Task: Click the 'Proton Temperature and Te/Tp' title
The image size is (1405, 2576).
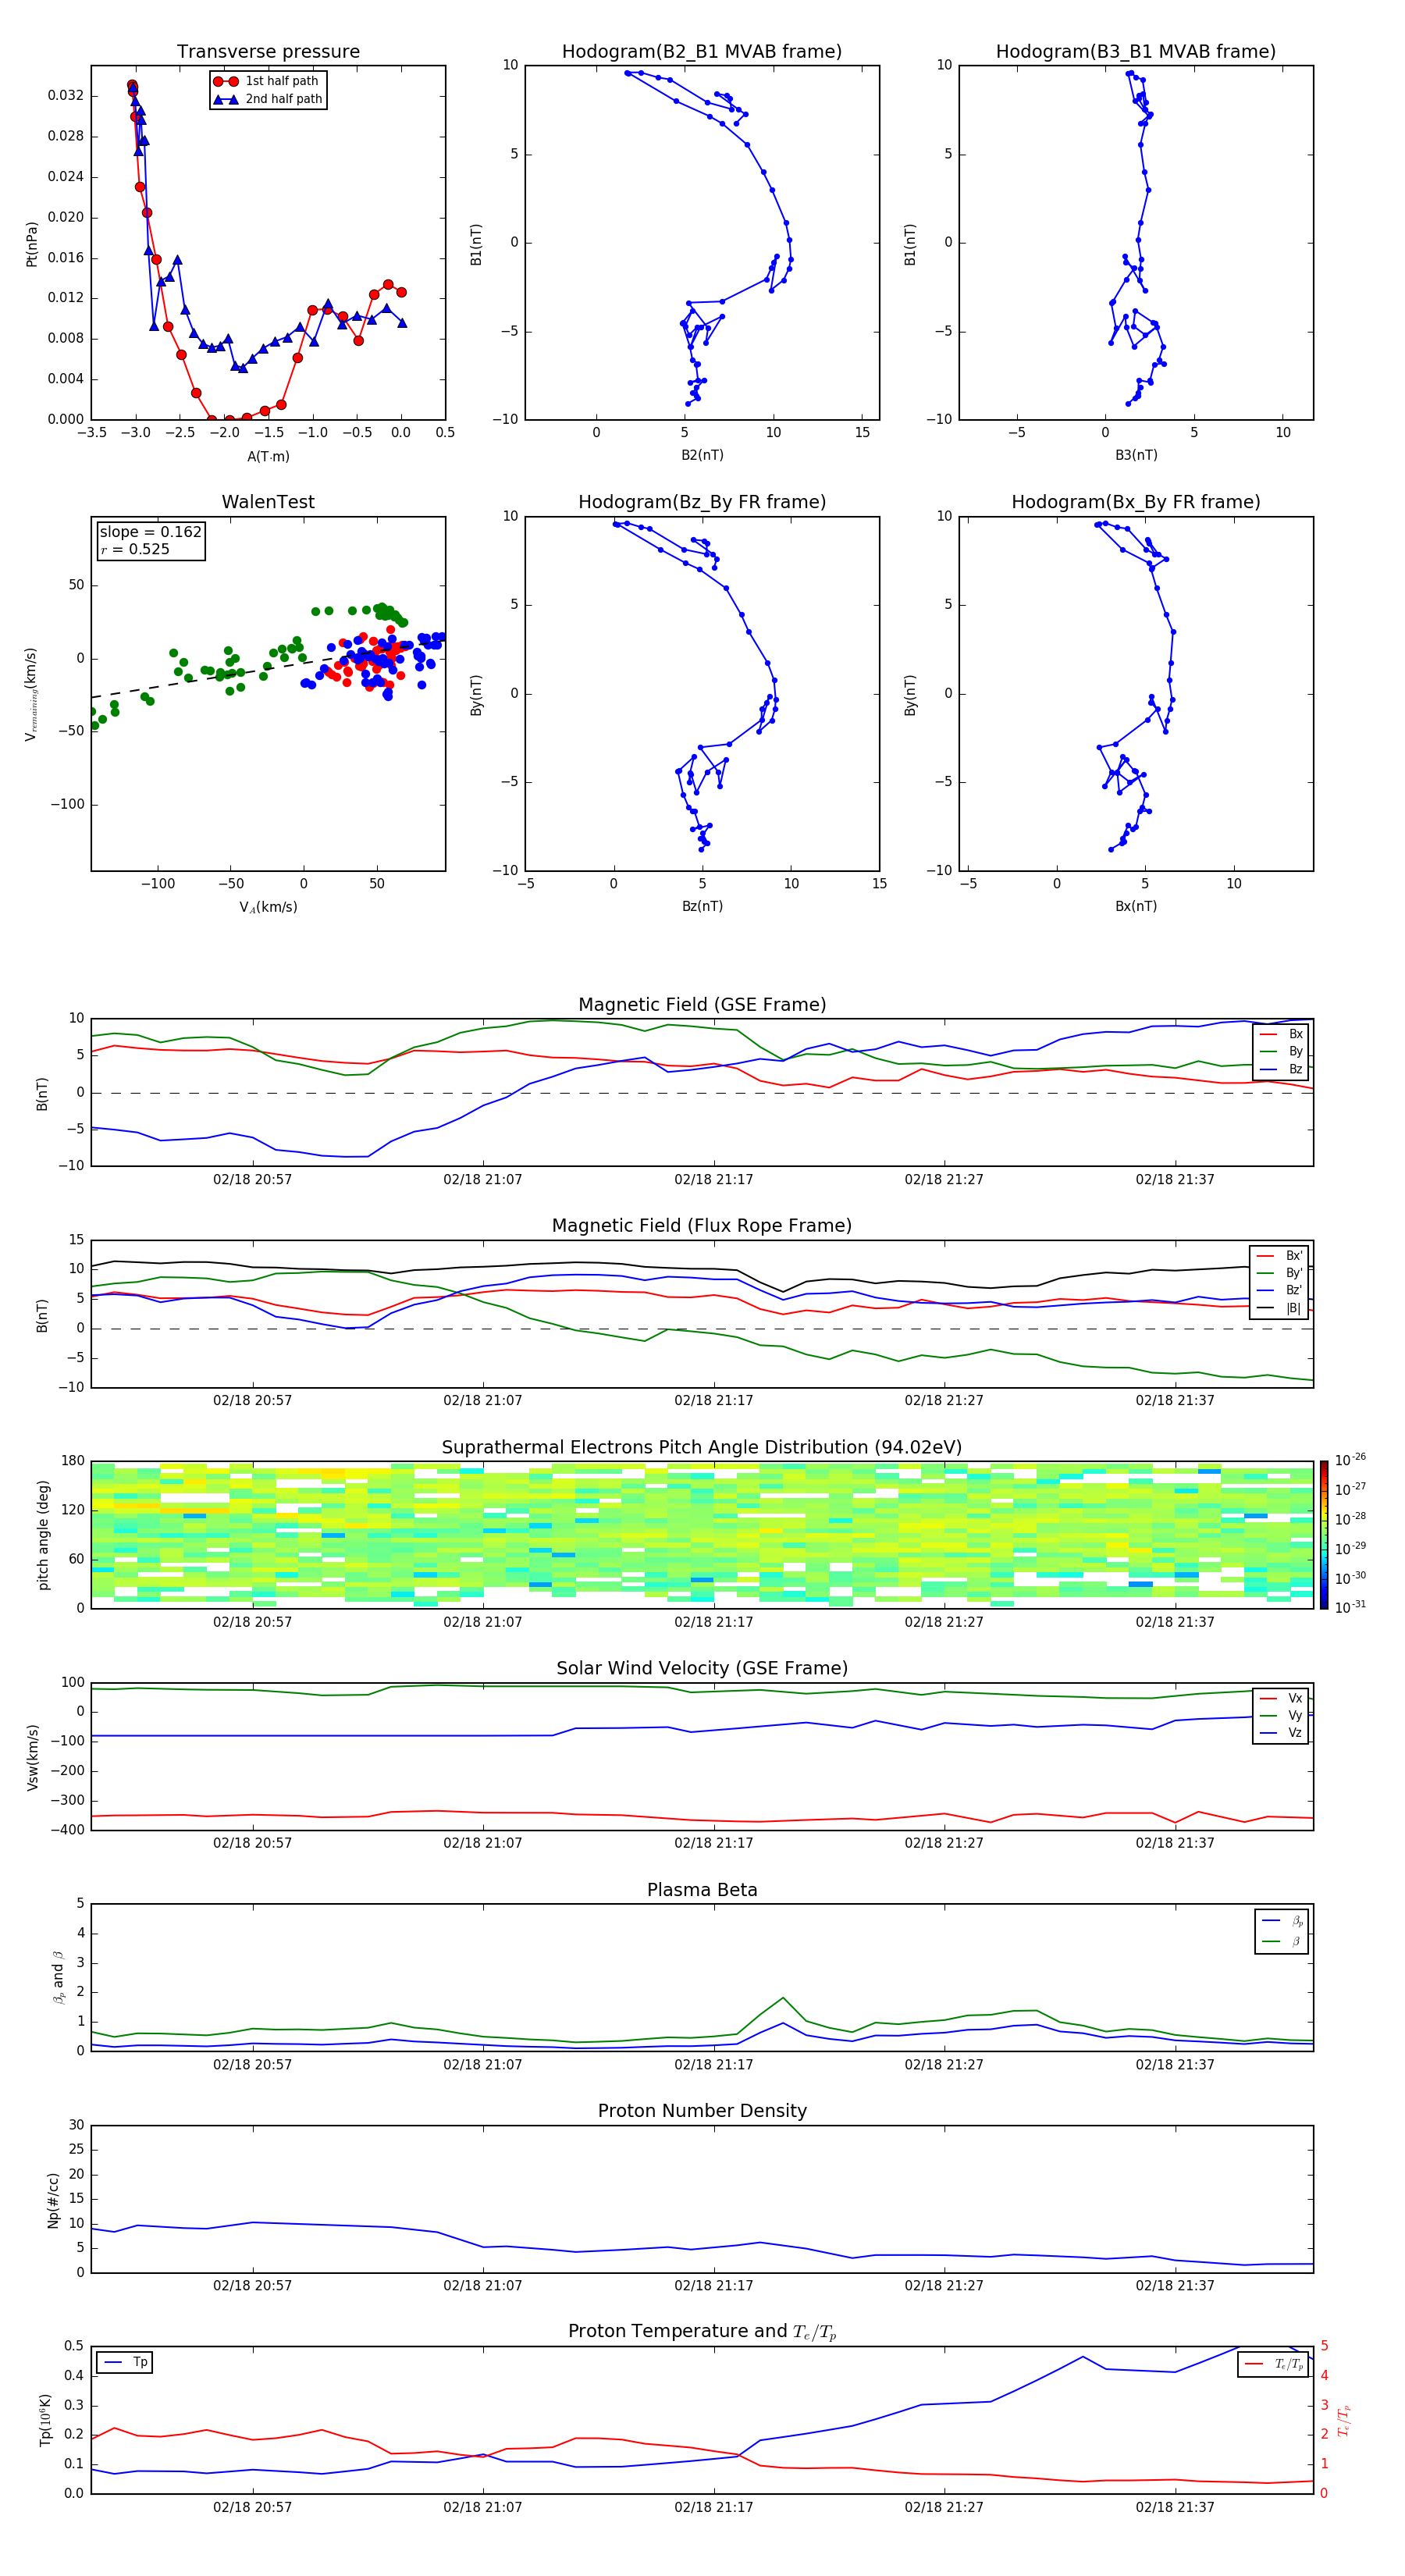Action: tap(702, 2332)
